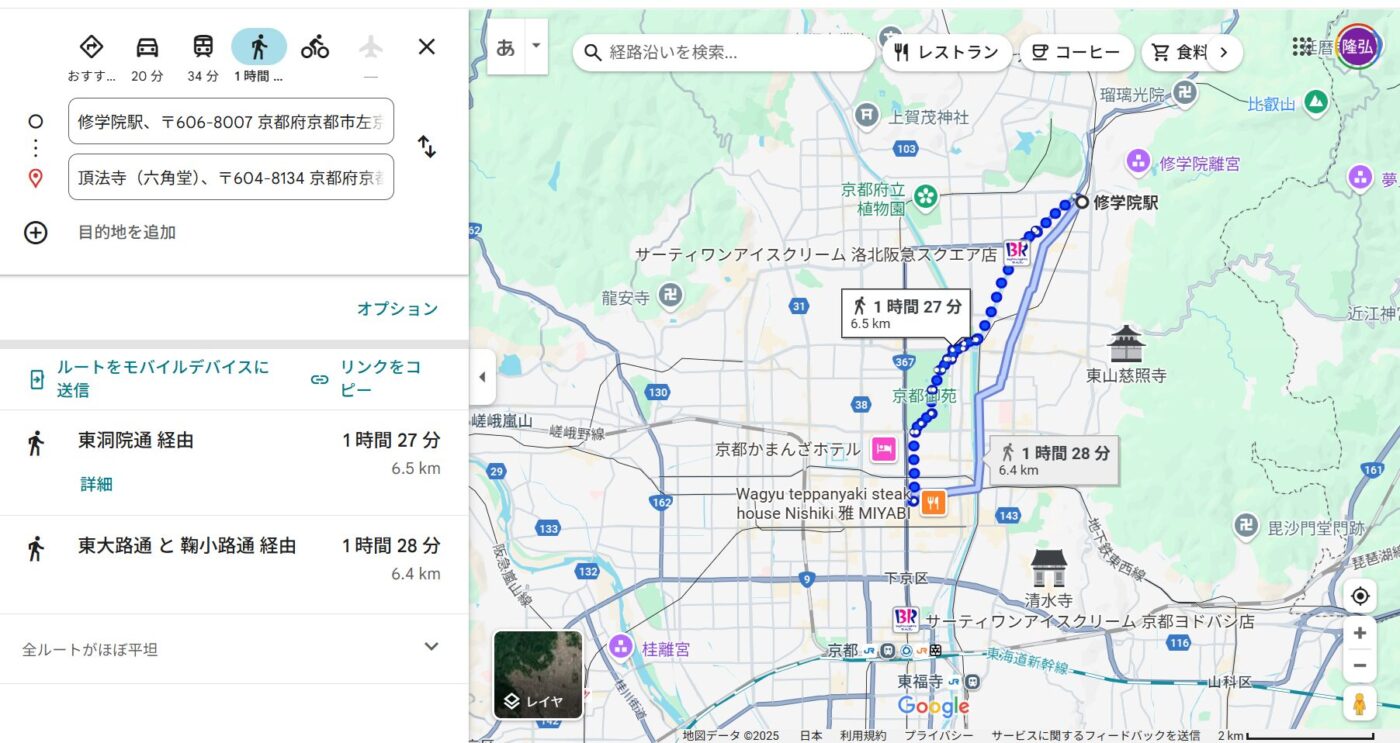The width and height of the screenshot is (1400, 743).
Task: Open the Google apps grid
Action: pos(1302,47)
